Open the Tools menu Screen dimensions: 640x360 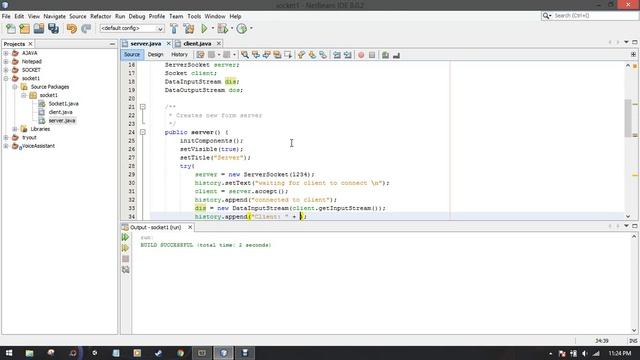pyautogui.click(x=194, y=16)
